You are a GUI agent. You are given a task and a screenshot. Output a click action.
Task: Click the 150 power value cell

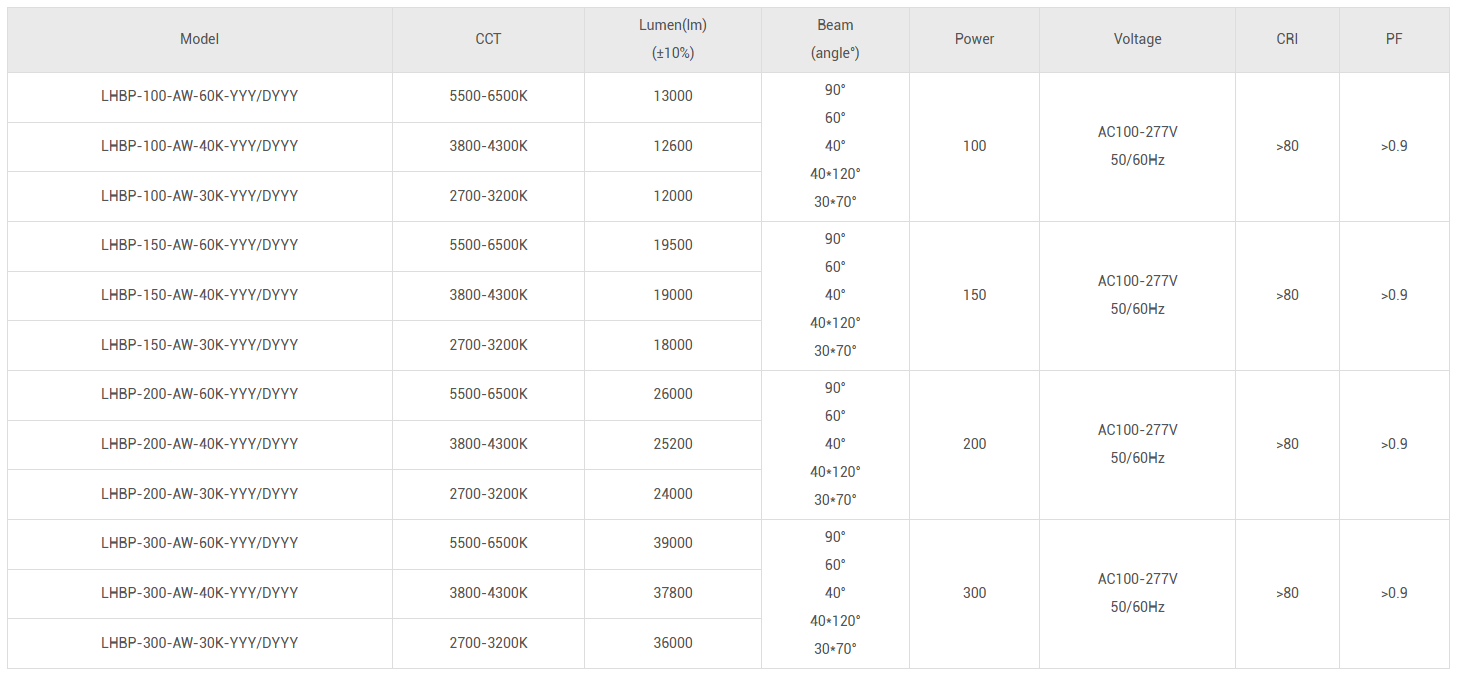(x=974, y=295)
